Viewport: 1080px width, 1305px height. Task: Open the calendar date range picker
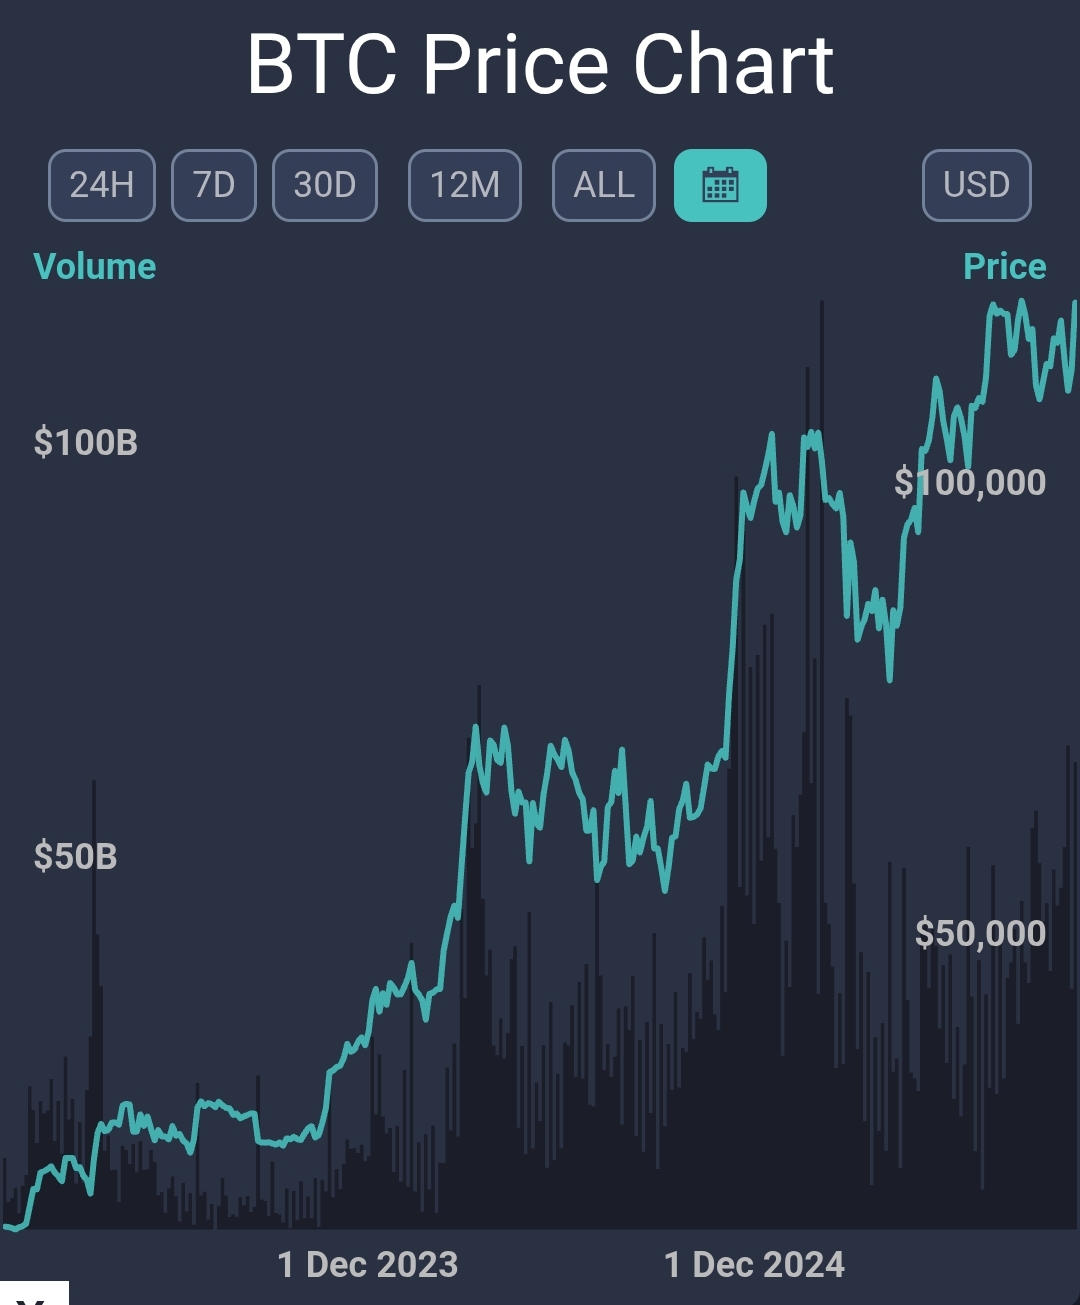click(x=720, y=185)
